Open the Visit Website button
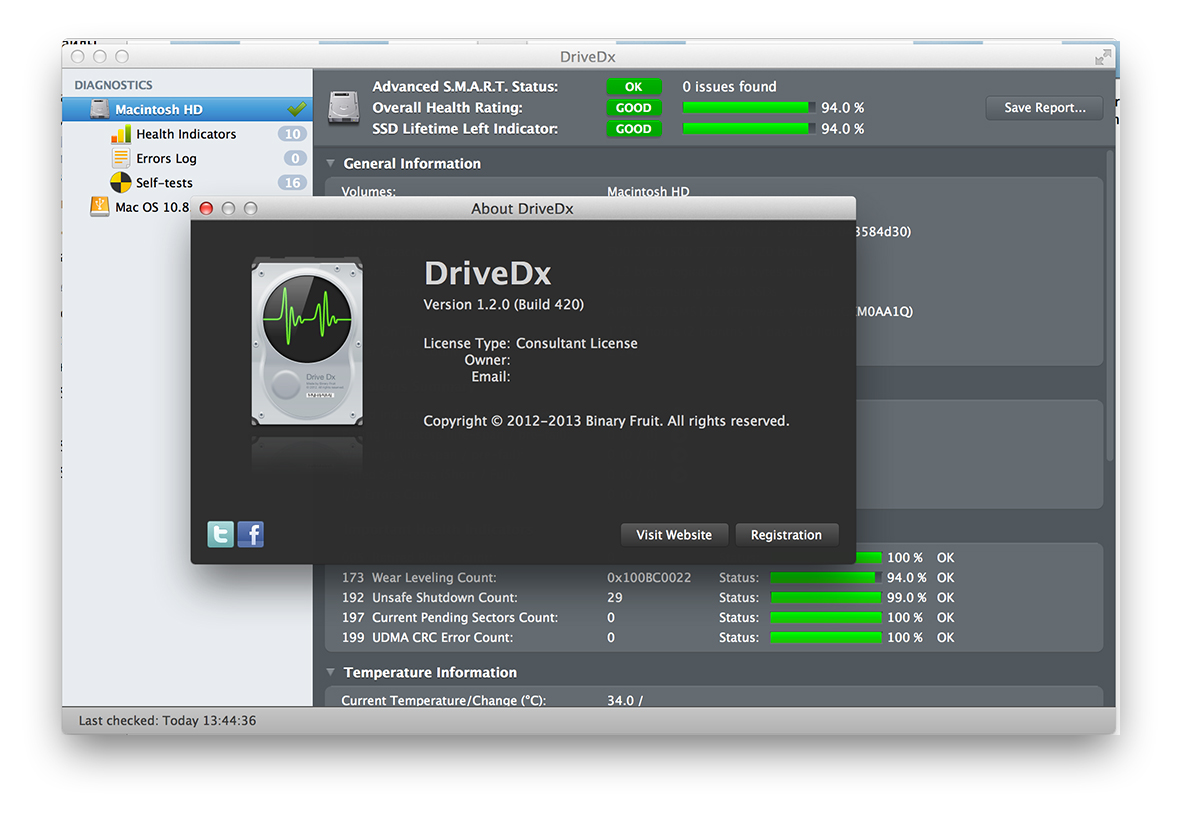This screenshot has height=816, width=1180. (x=674, y=534)
